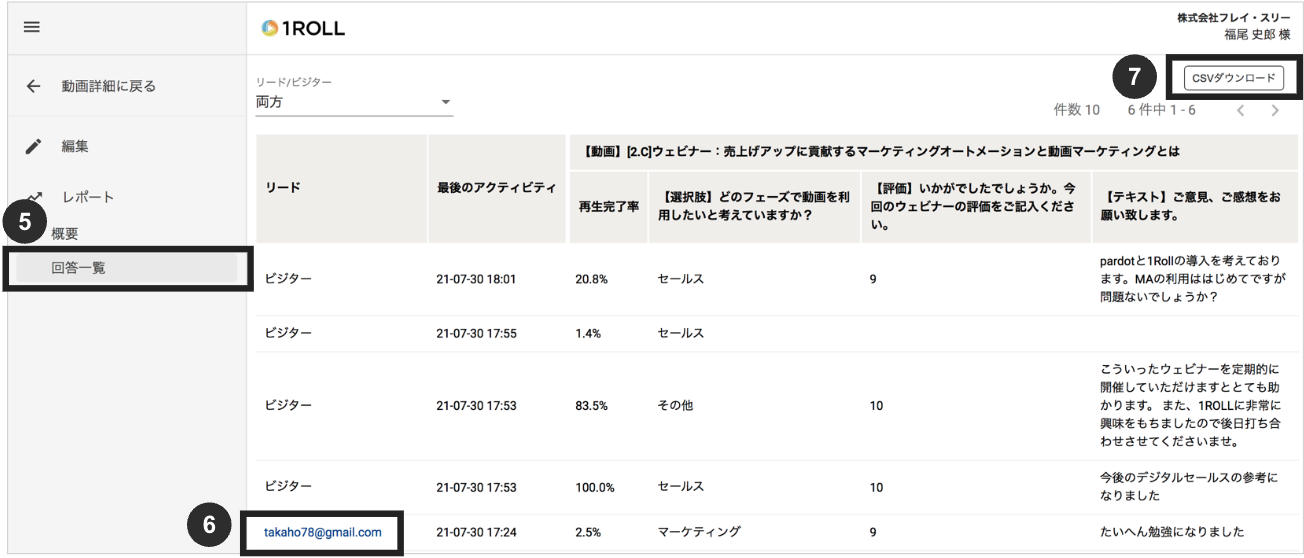Open 概要 sub-item

coord(64,233)
